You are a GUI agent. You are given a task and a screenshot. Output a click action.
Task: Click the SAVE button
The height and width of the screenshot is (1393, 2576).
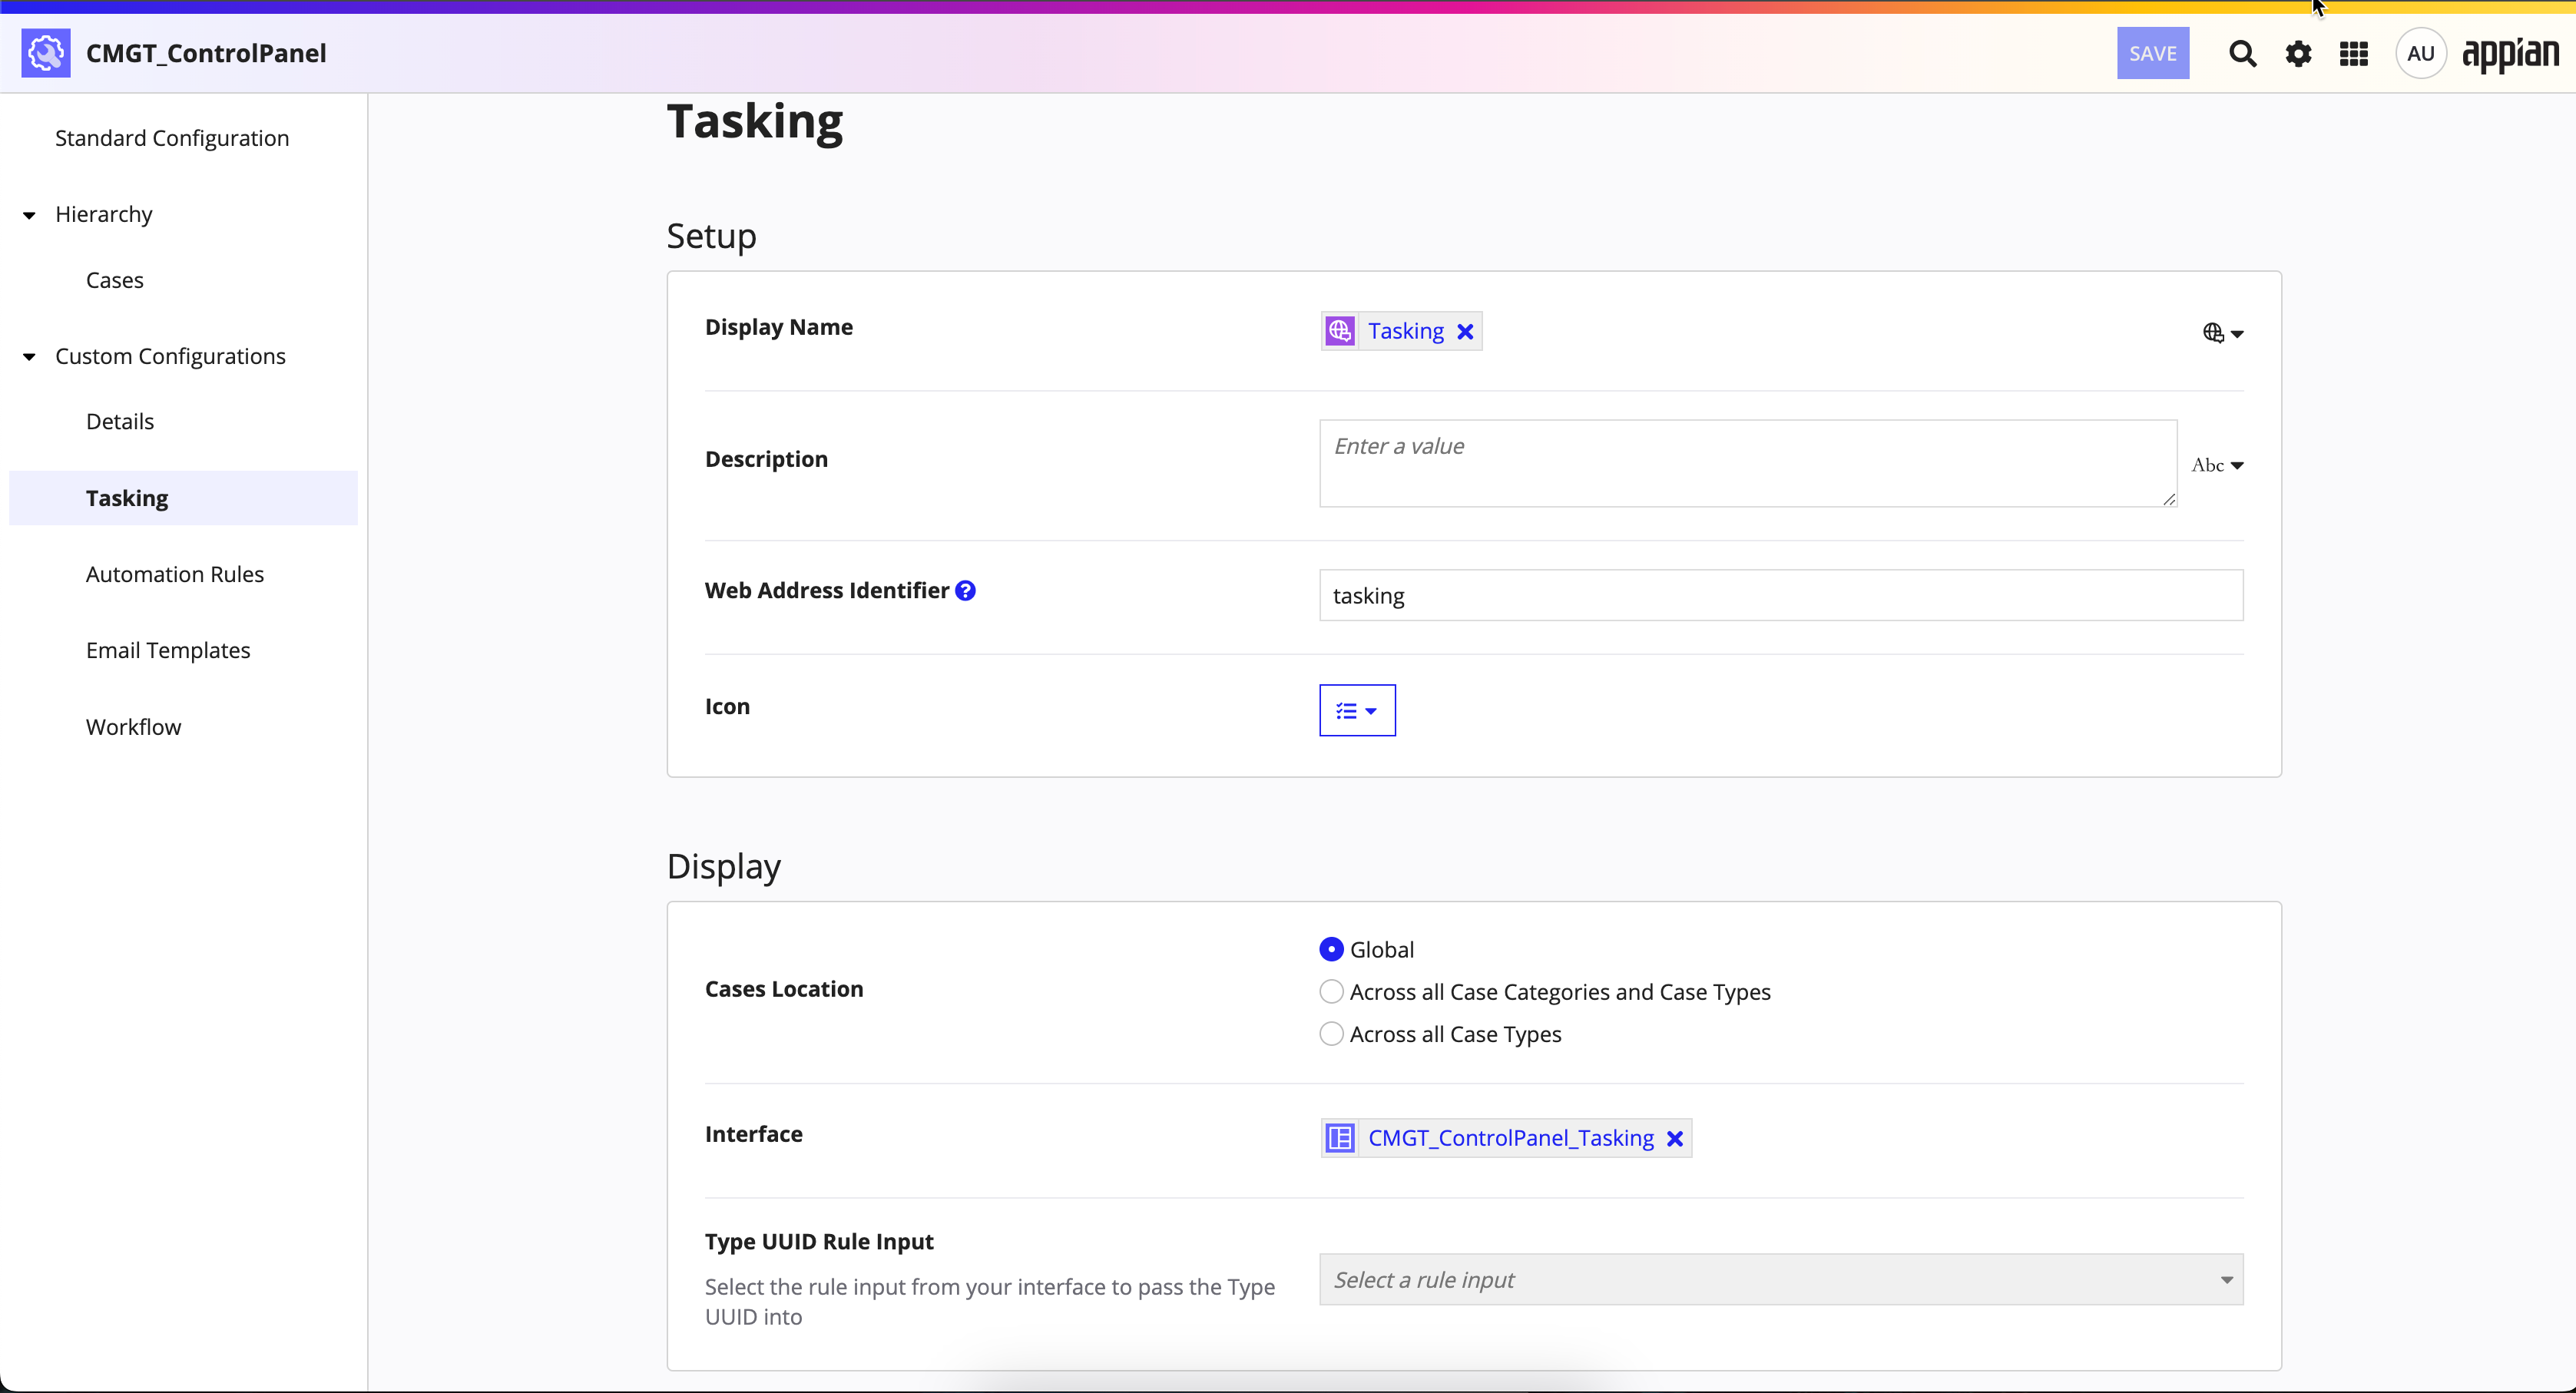[x=2152, y=54]
